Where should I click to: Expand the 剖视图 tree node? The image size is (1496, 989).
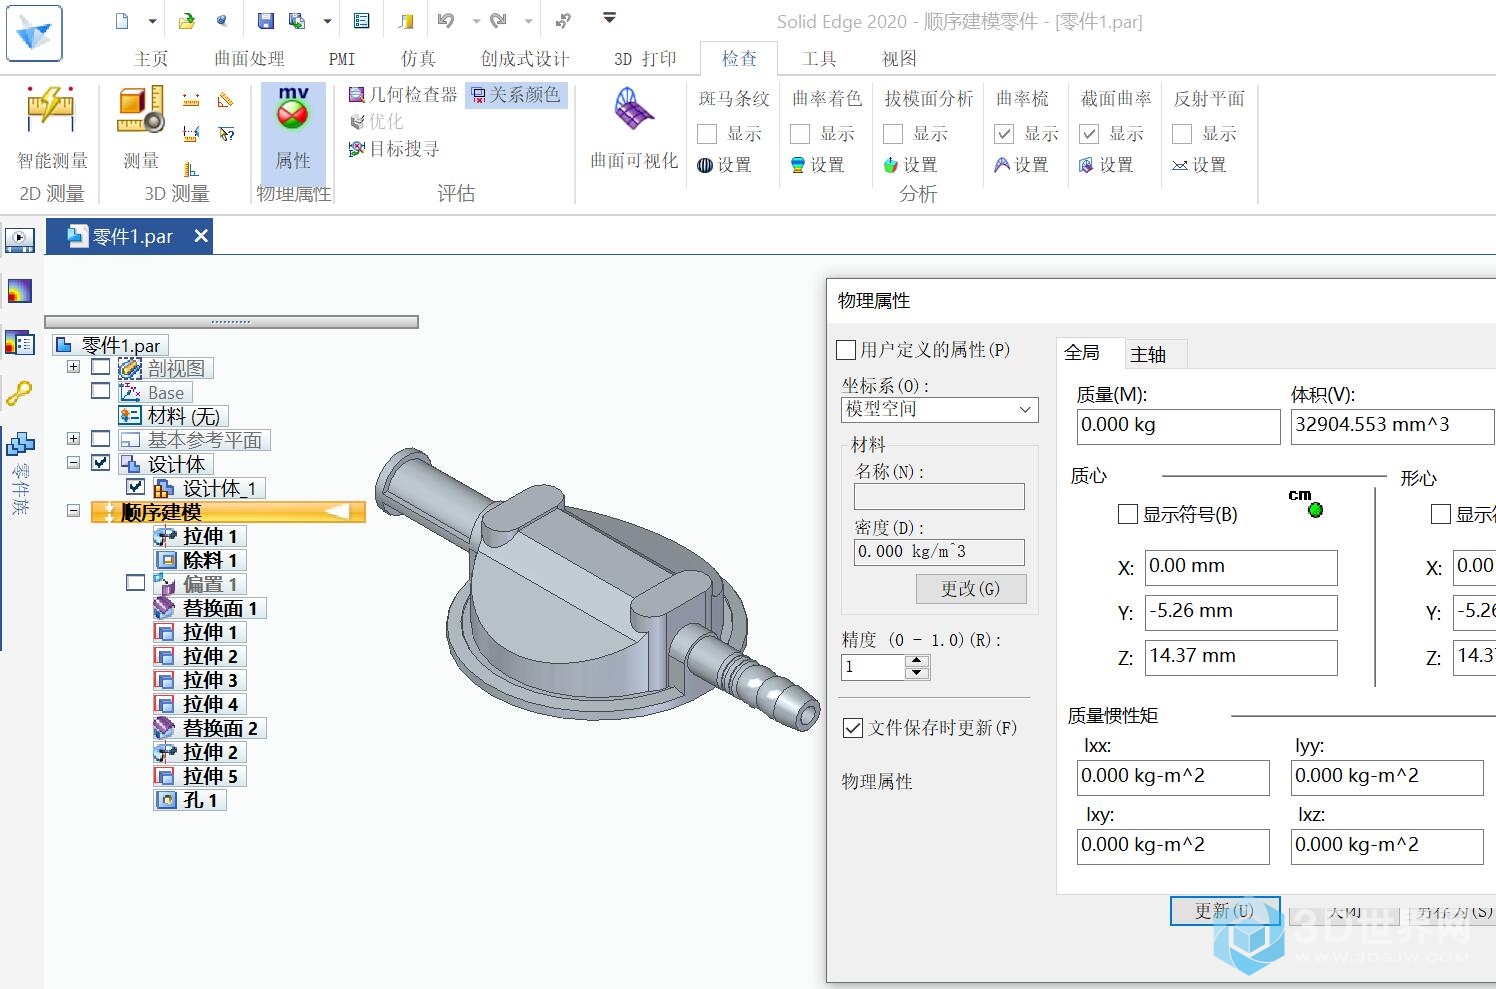coord(73,367)
